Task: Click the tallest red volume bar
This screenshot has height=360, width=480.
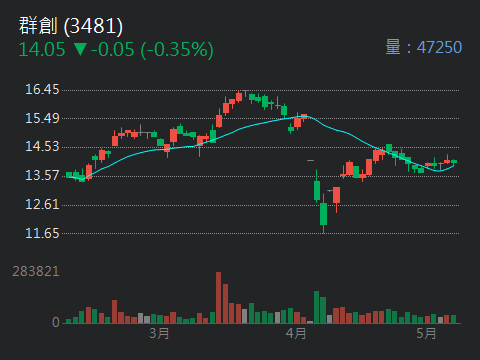Action: [219, 298]
